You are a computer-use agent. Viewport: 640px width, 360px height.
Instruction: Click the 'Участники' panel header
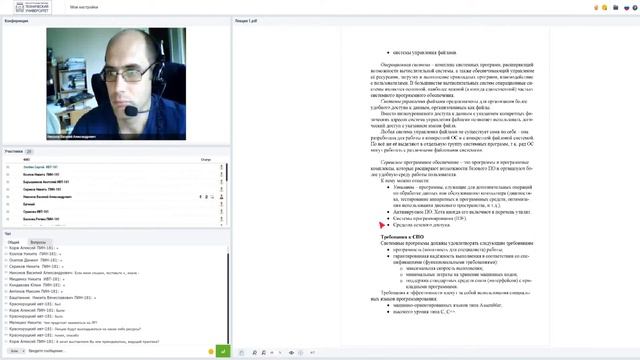coord(14,151)
